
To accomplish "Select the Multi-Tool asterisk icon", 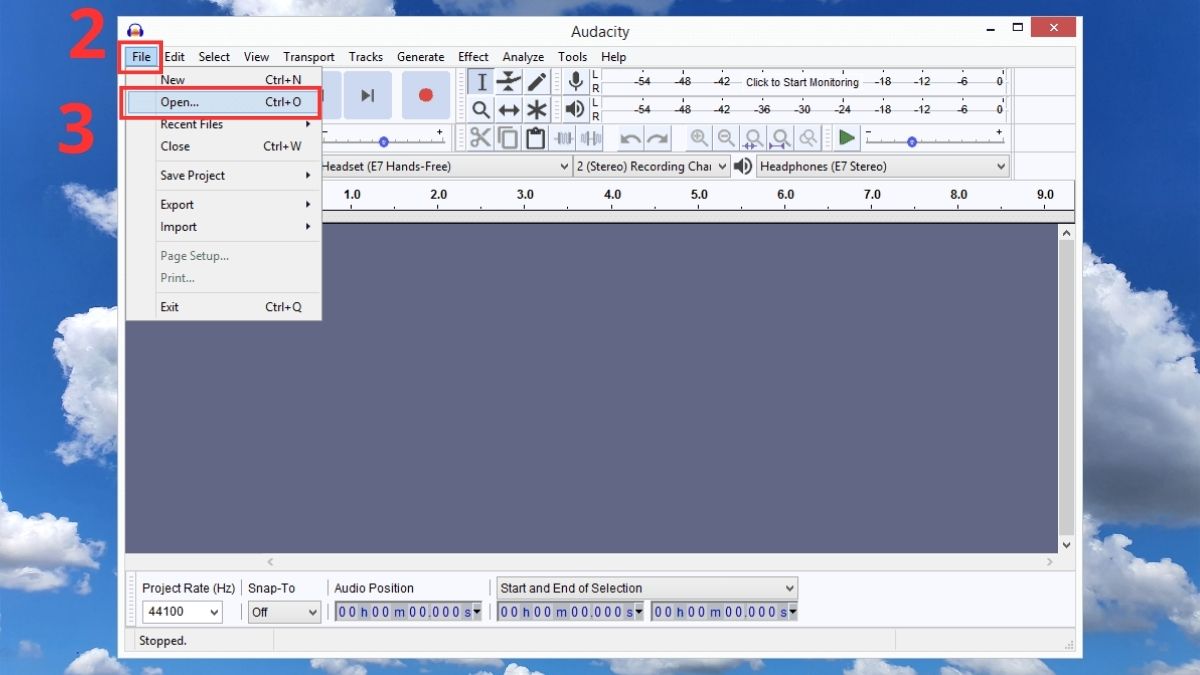I will 537,110.
